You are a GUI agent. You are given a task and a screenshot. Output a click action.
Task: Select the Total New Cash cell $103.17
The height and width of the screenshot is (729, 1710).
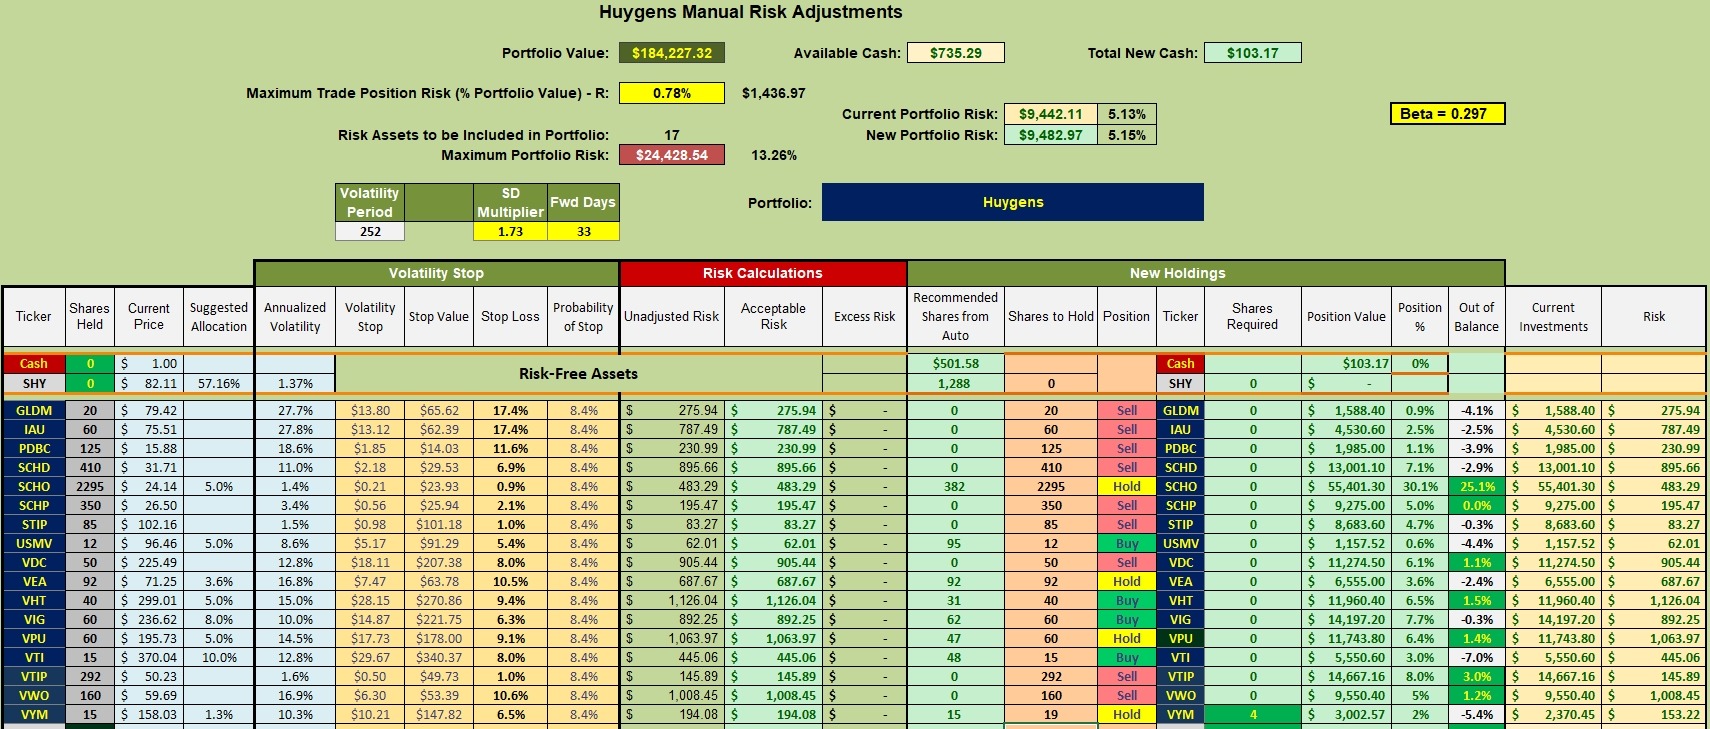(1252, 53)
